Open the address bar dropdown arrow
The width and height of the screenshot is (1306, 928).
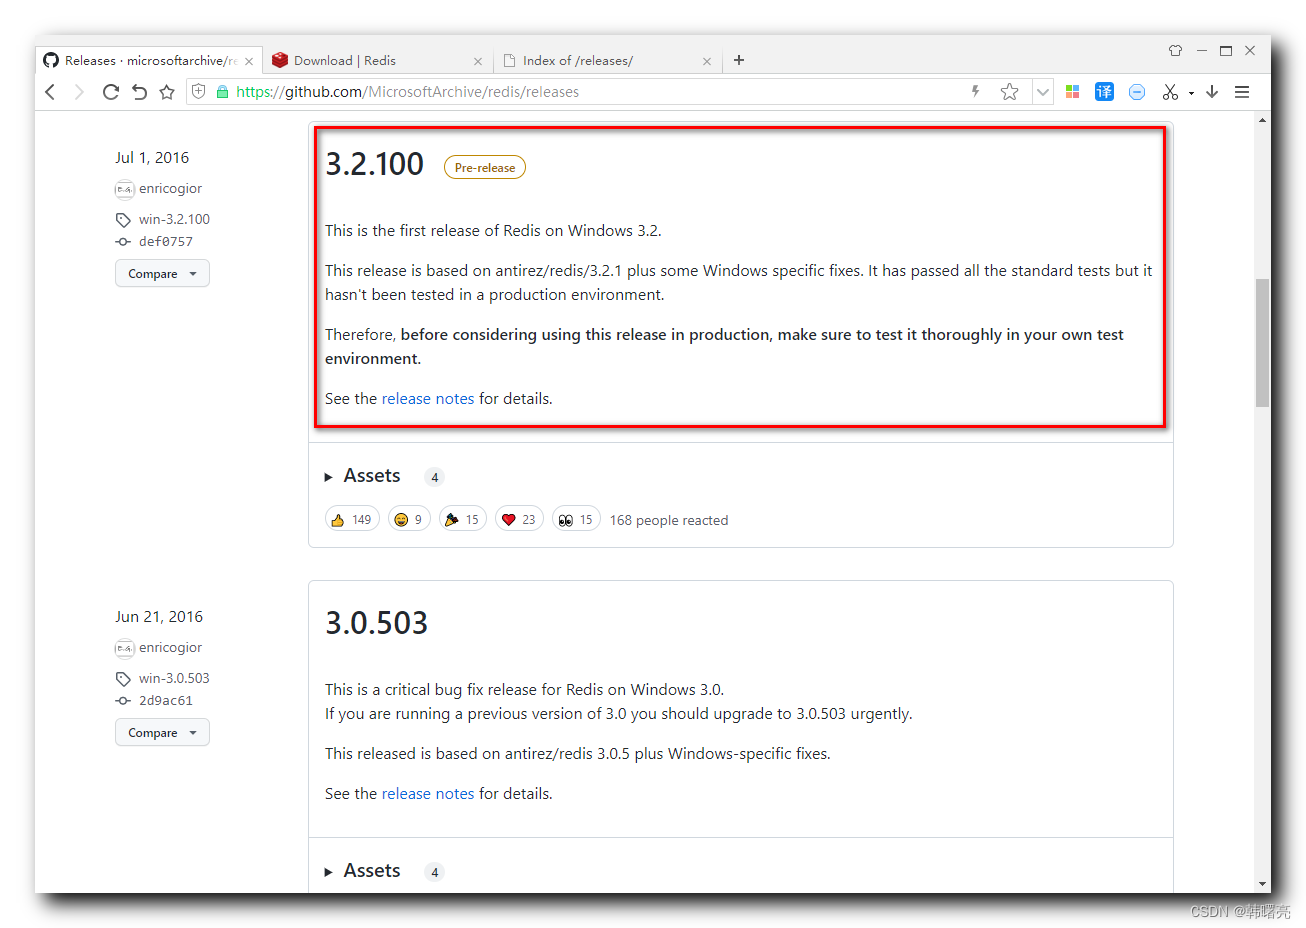[1043, 92]
